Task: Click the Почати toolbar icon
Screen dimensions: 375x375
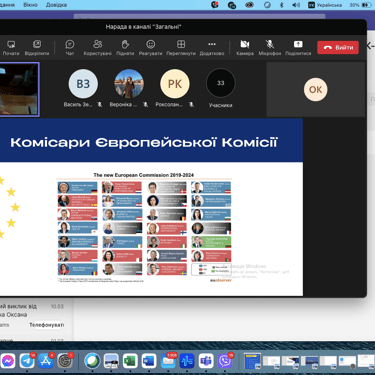Action: tap(11, 48)
